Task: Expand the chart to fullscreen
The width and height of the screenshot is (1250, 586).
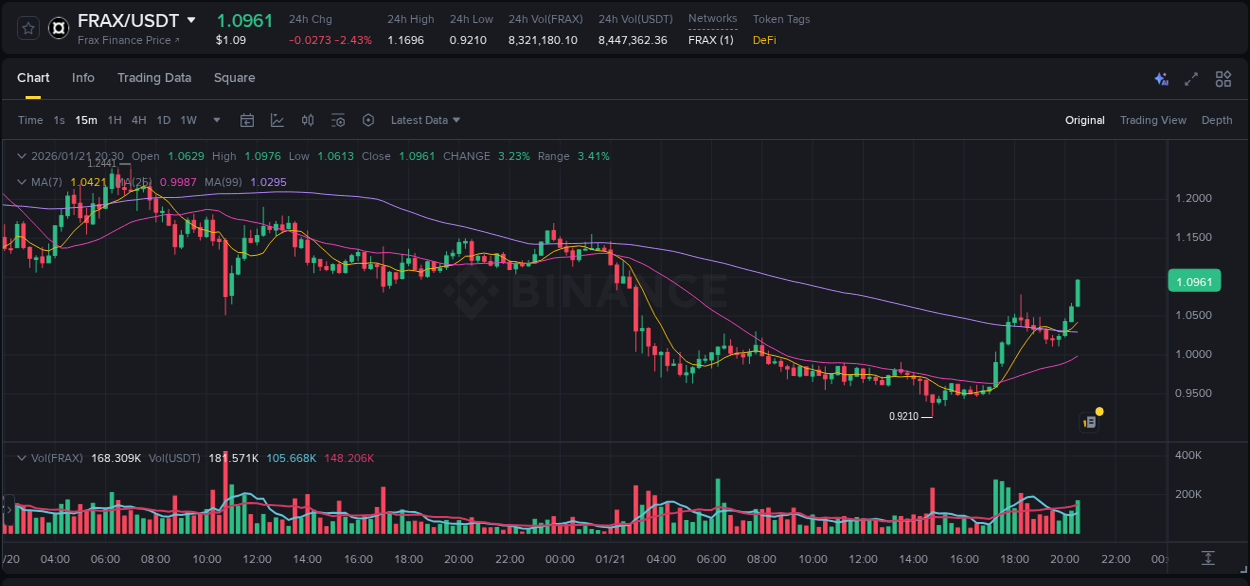Action: point(1191,77)
